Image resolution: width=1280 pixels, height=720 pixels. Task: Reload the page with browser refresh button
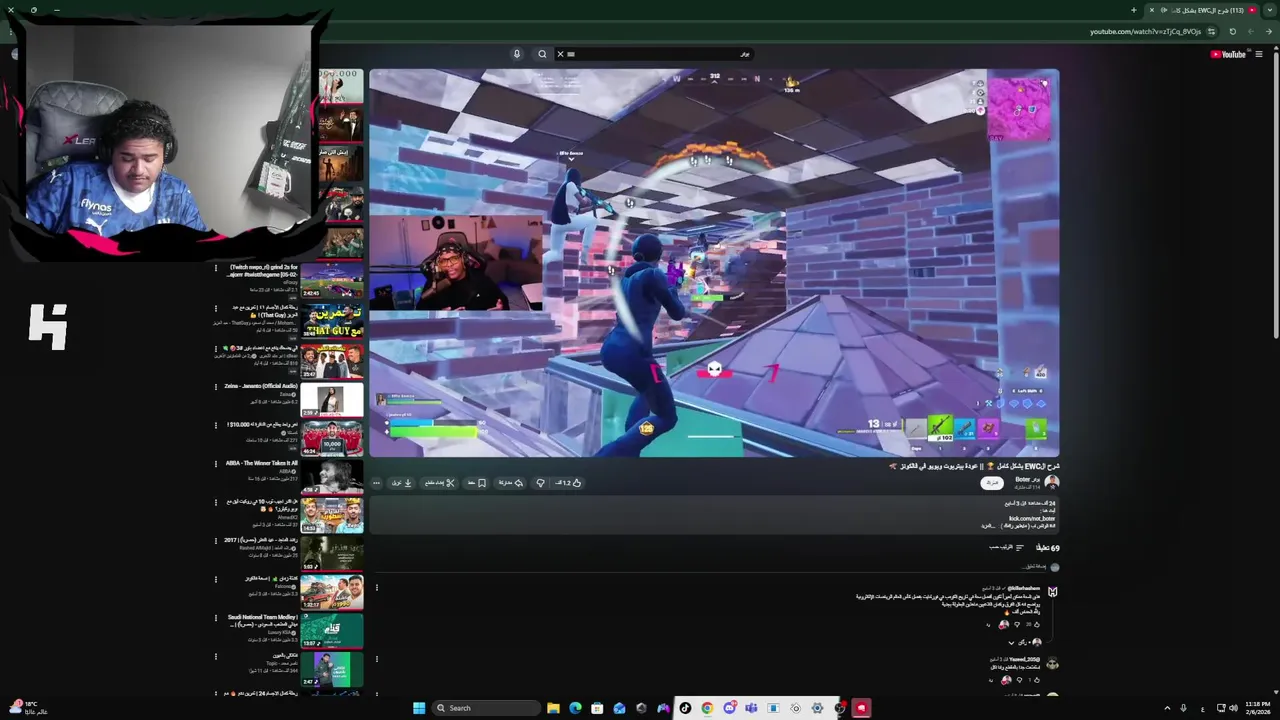[x=1233, y=31]
